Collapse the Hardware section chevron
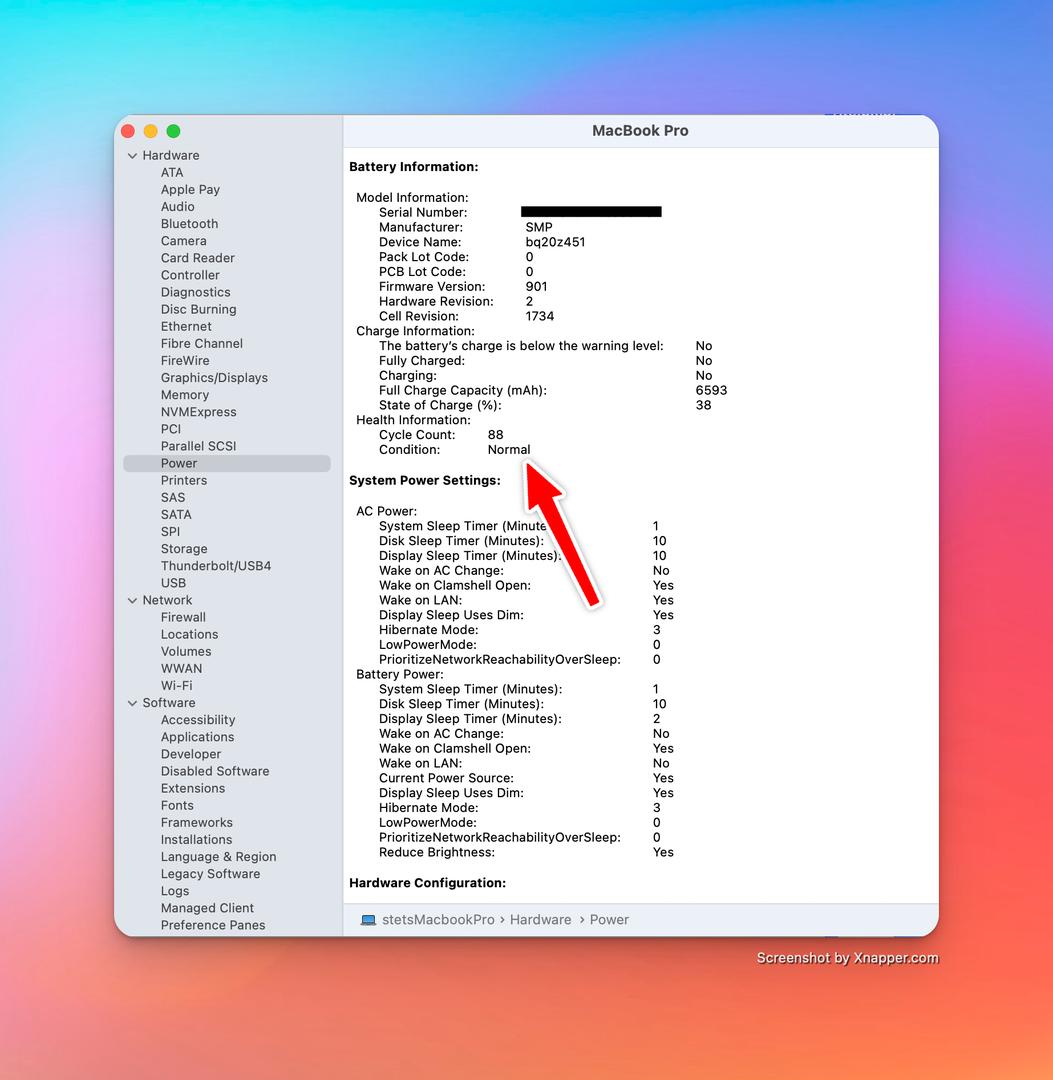This screenshot has height=1080, width=1053. click(132, 156)
